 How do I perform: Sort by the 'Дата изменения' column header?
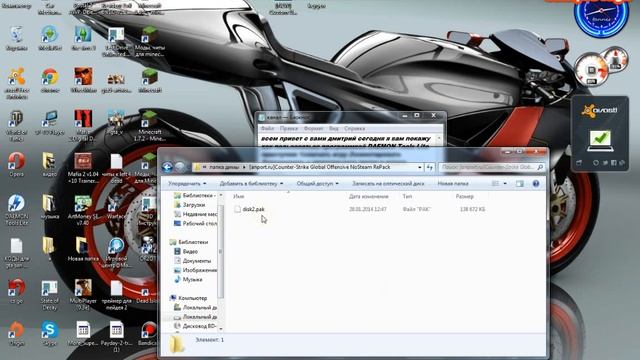(369, 196)
